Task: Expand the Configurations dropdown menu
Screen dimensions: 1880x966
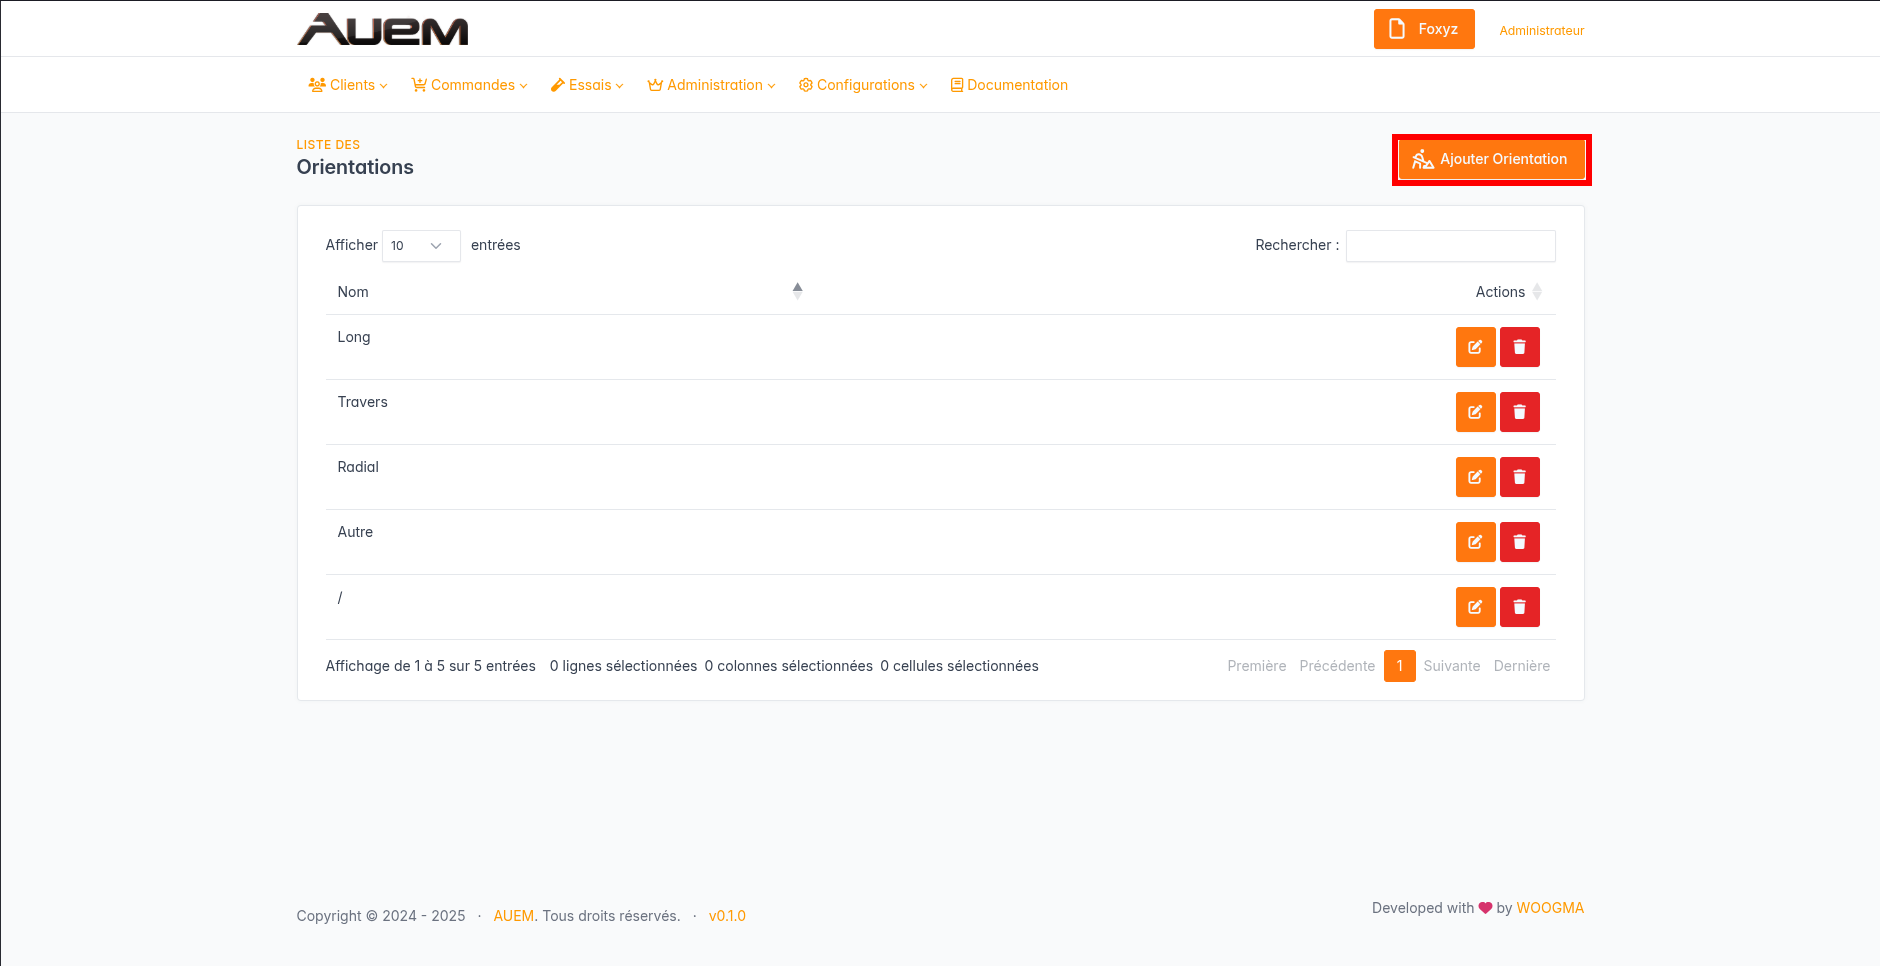Action: (x=863, y=85)
